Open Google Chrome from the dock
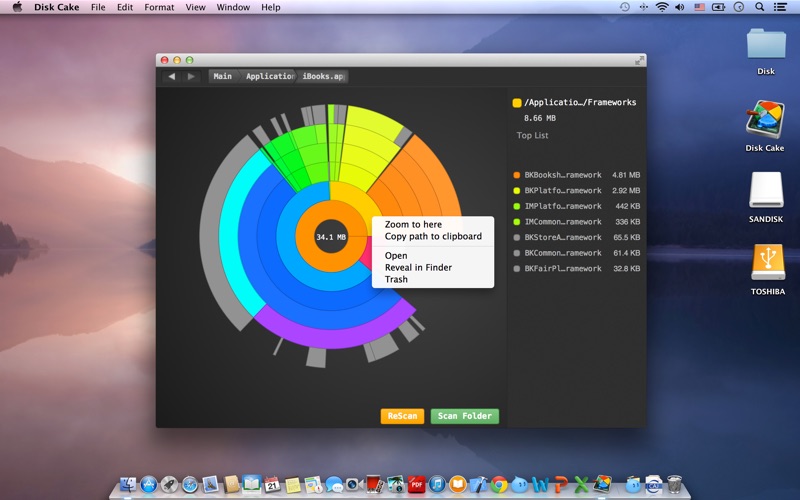The image size is (800, 500). (x=499, y=484)
